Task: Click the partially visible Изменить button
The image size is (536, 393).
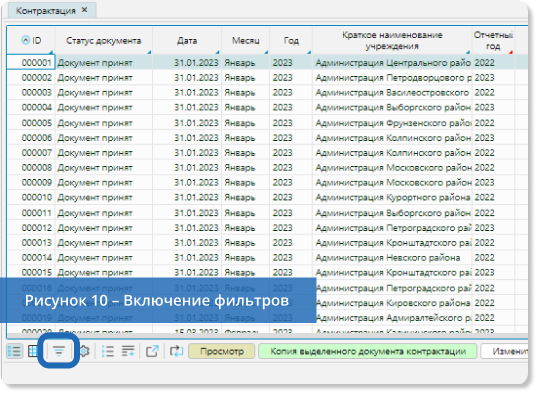Action: [x=505, y=351]
